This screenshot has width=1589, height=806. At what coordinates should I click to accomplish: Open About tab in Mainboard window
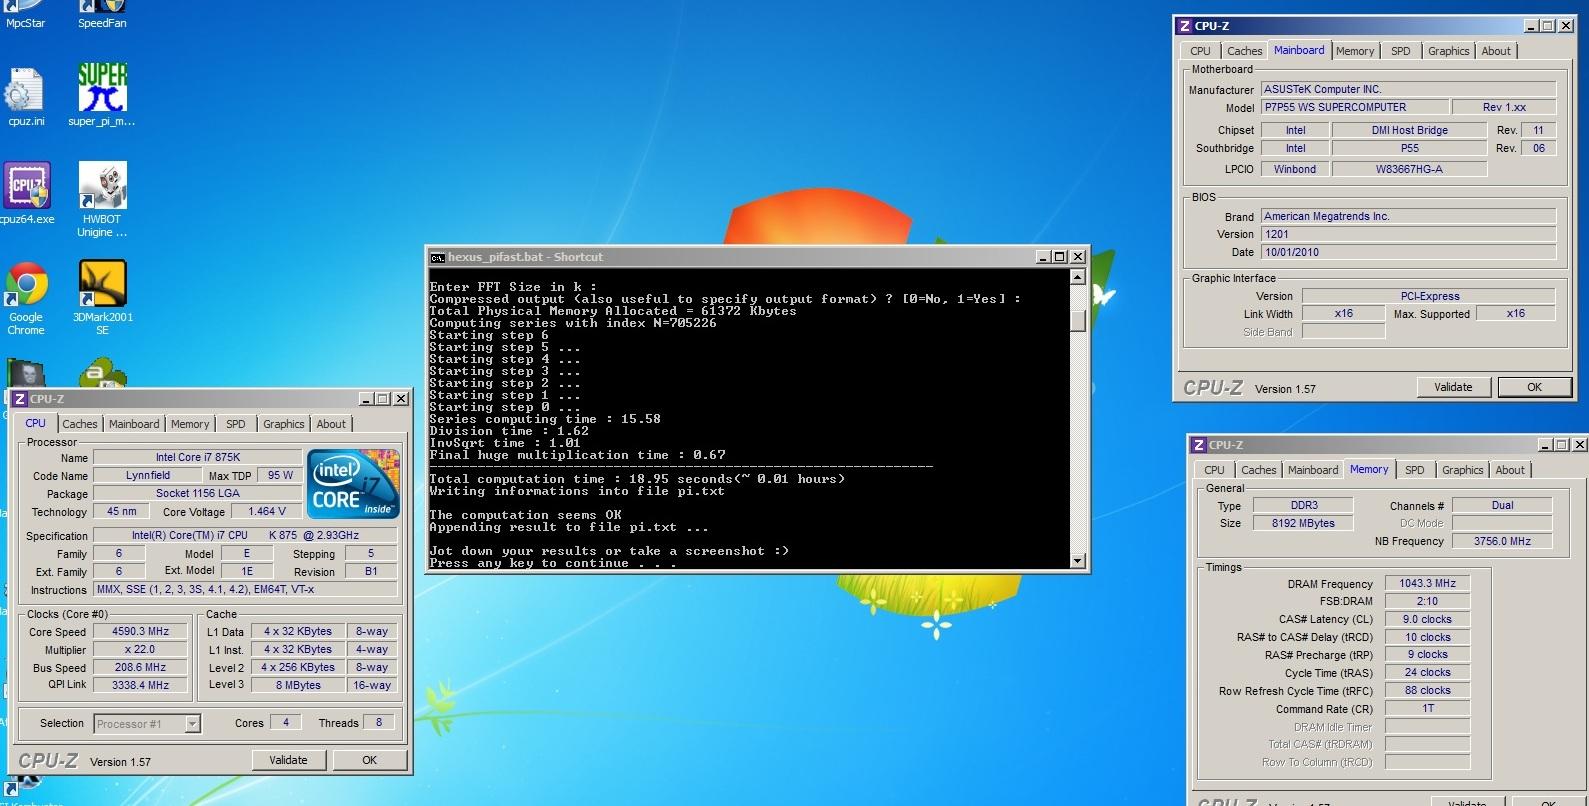coord(1496,51)
